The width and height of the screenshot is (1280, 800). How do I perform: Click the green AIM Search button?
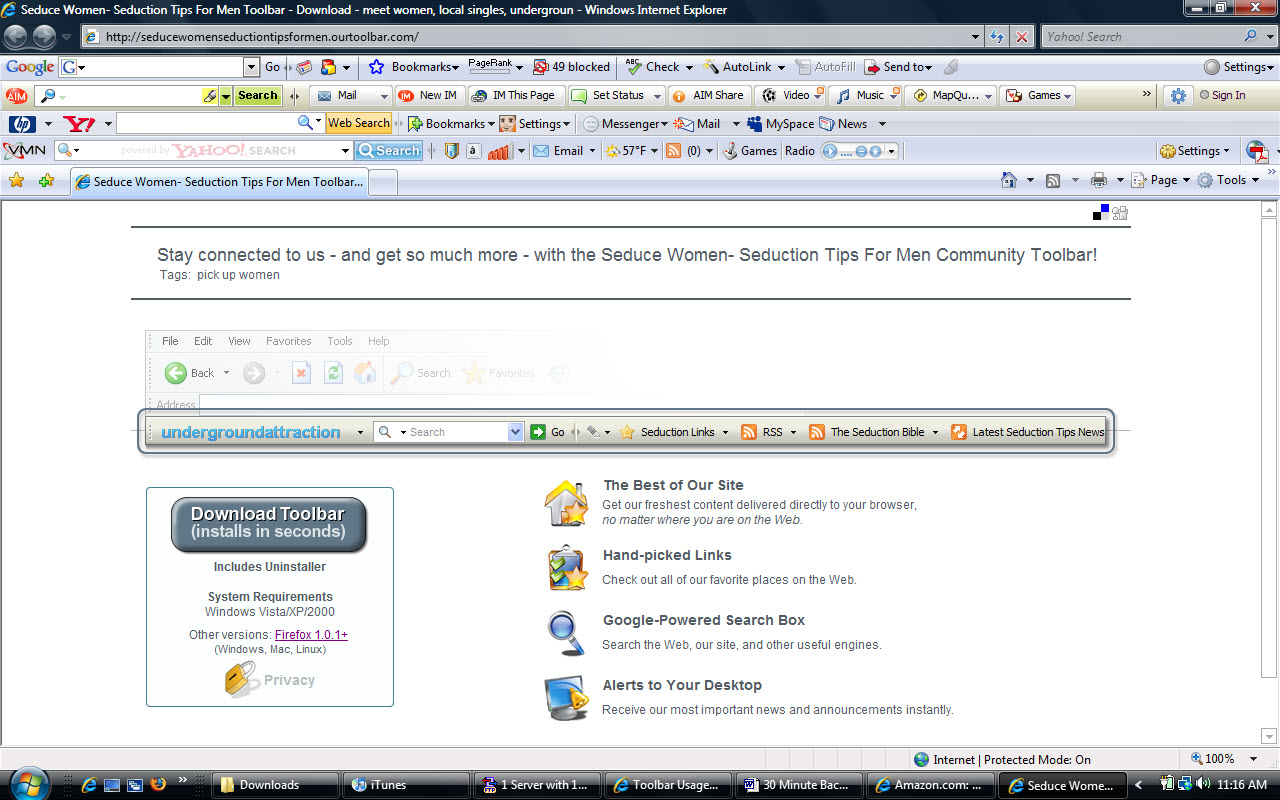pyautogui.click(x=257, y=96)
